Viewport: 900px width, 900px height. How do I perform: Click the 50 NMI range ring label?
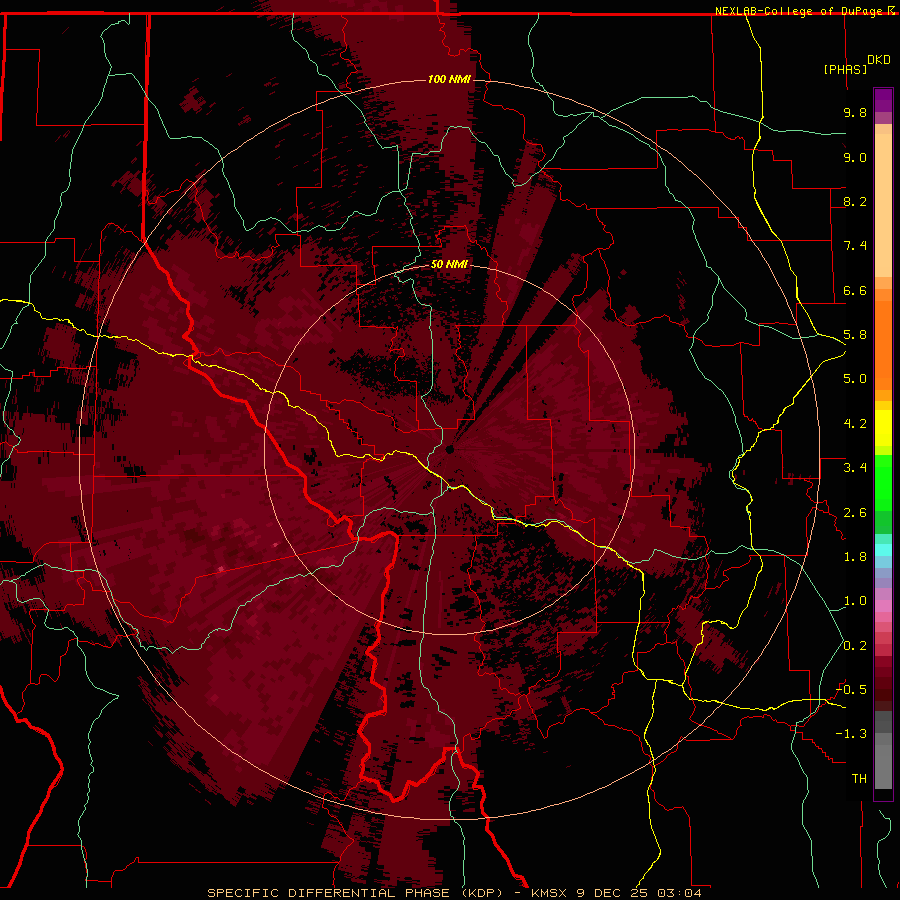point(449,264)
